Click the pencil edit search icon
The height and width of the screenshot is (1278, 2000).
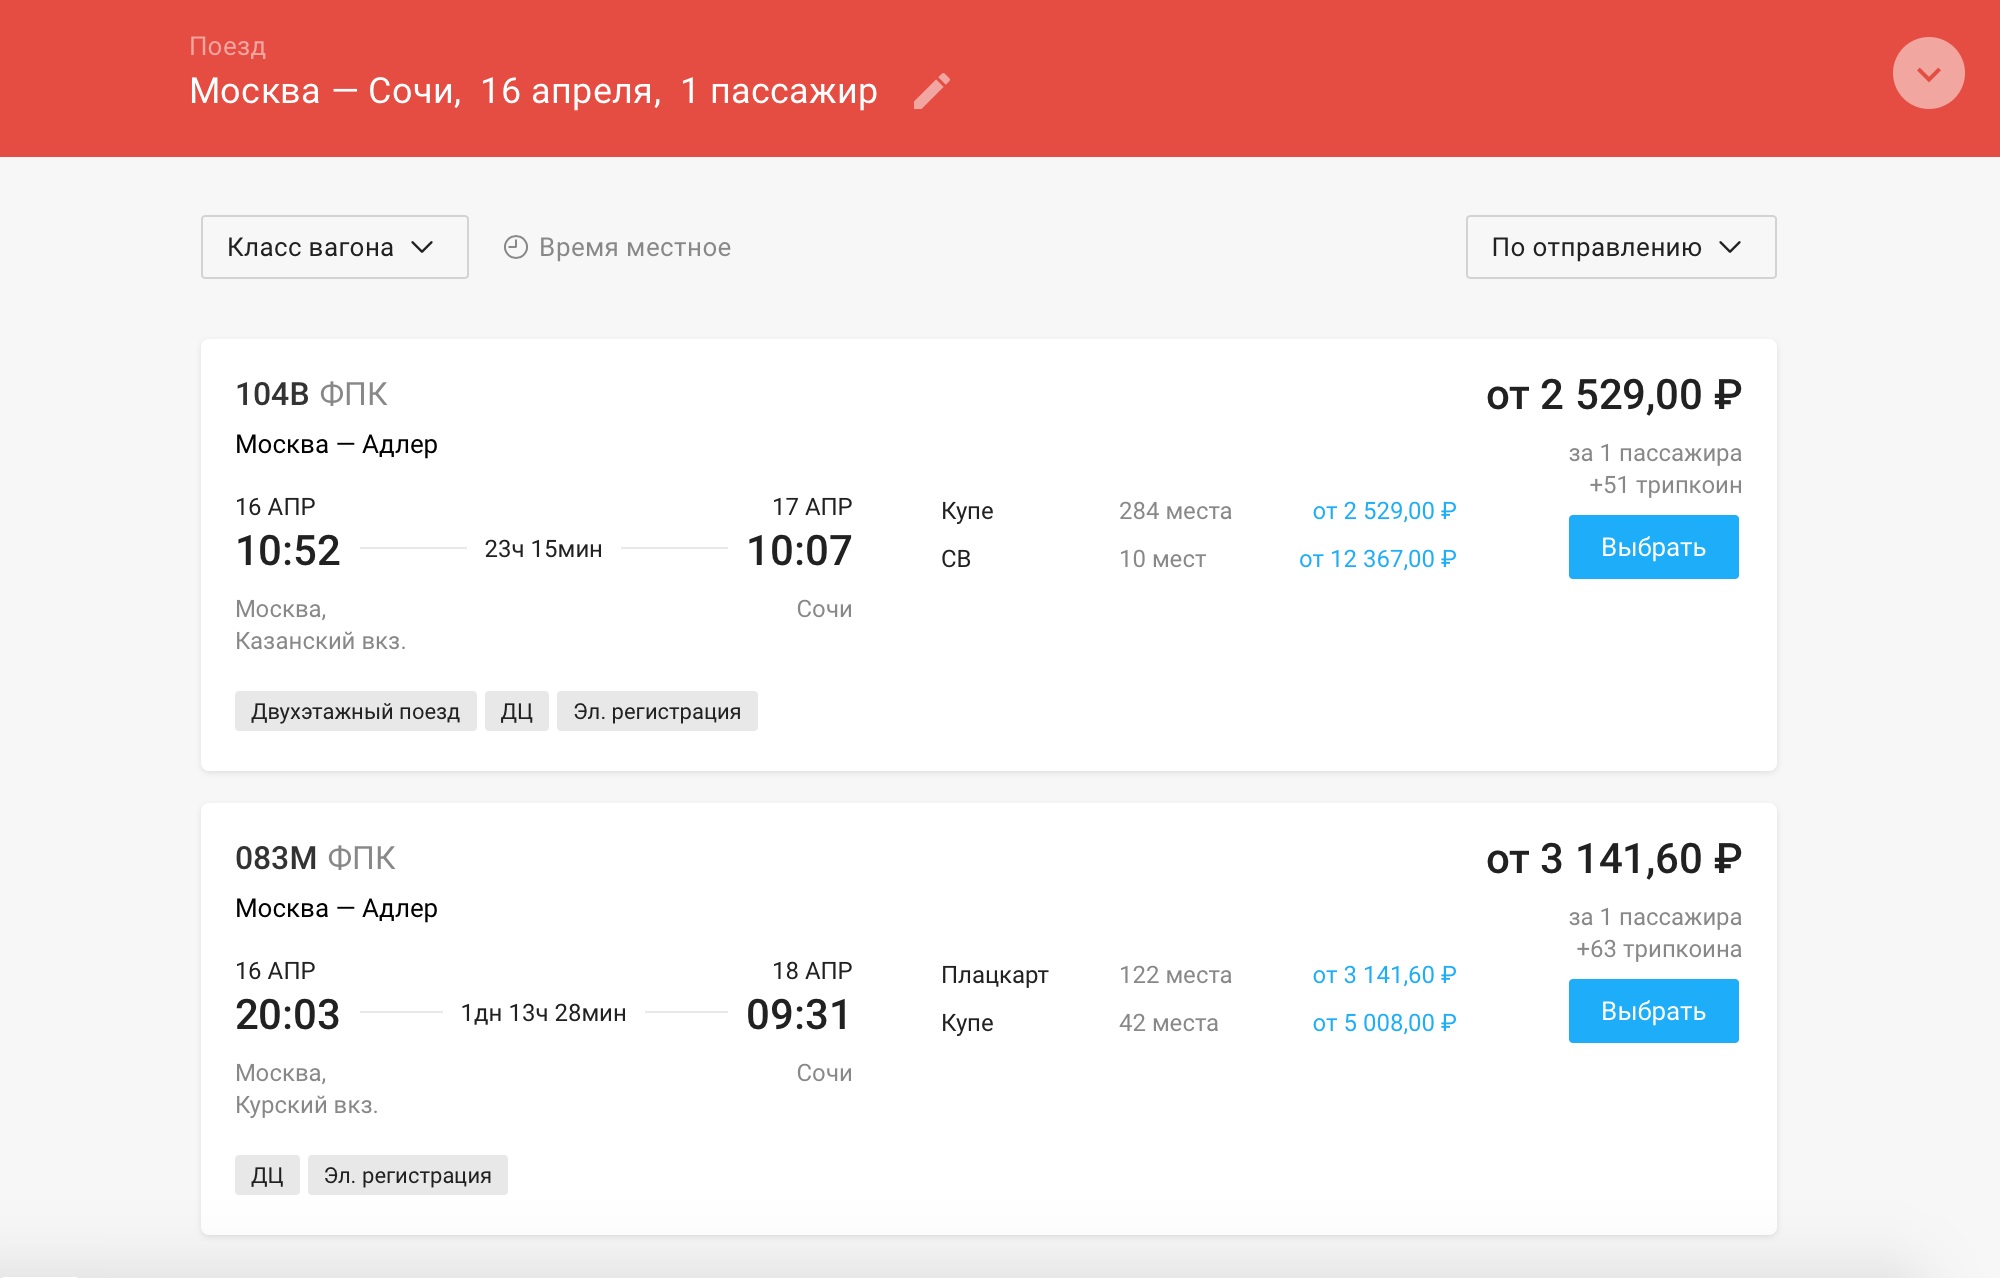point(932,91)
